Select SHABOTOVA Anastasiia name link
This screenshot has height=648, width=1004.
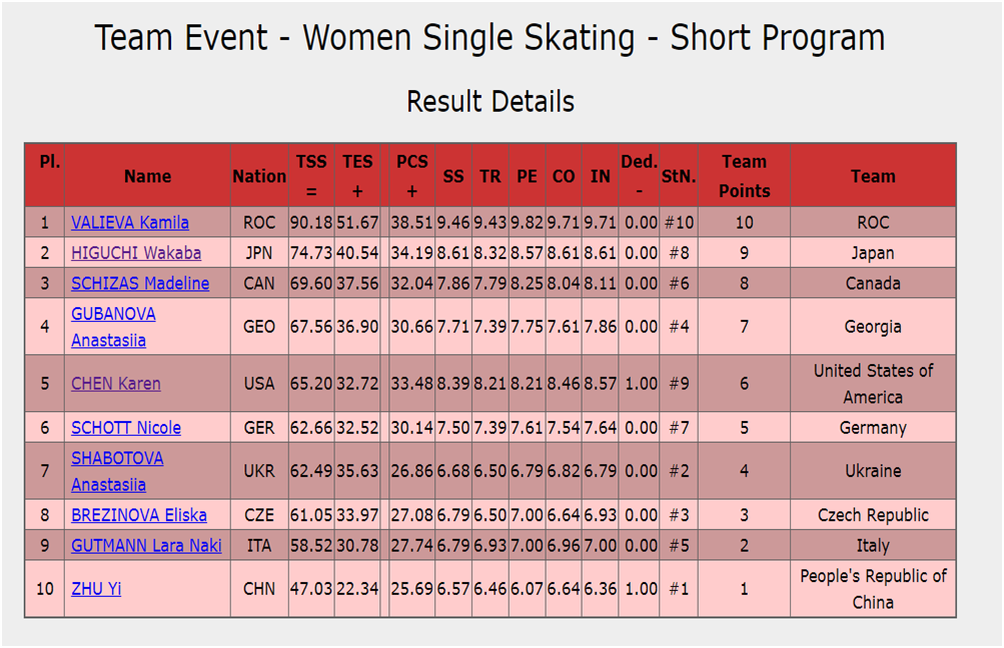pyautogui.click(x=117, y=471)
